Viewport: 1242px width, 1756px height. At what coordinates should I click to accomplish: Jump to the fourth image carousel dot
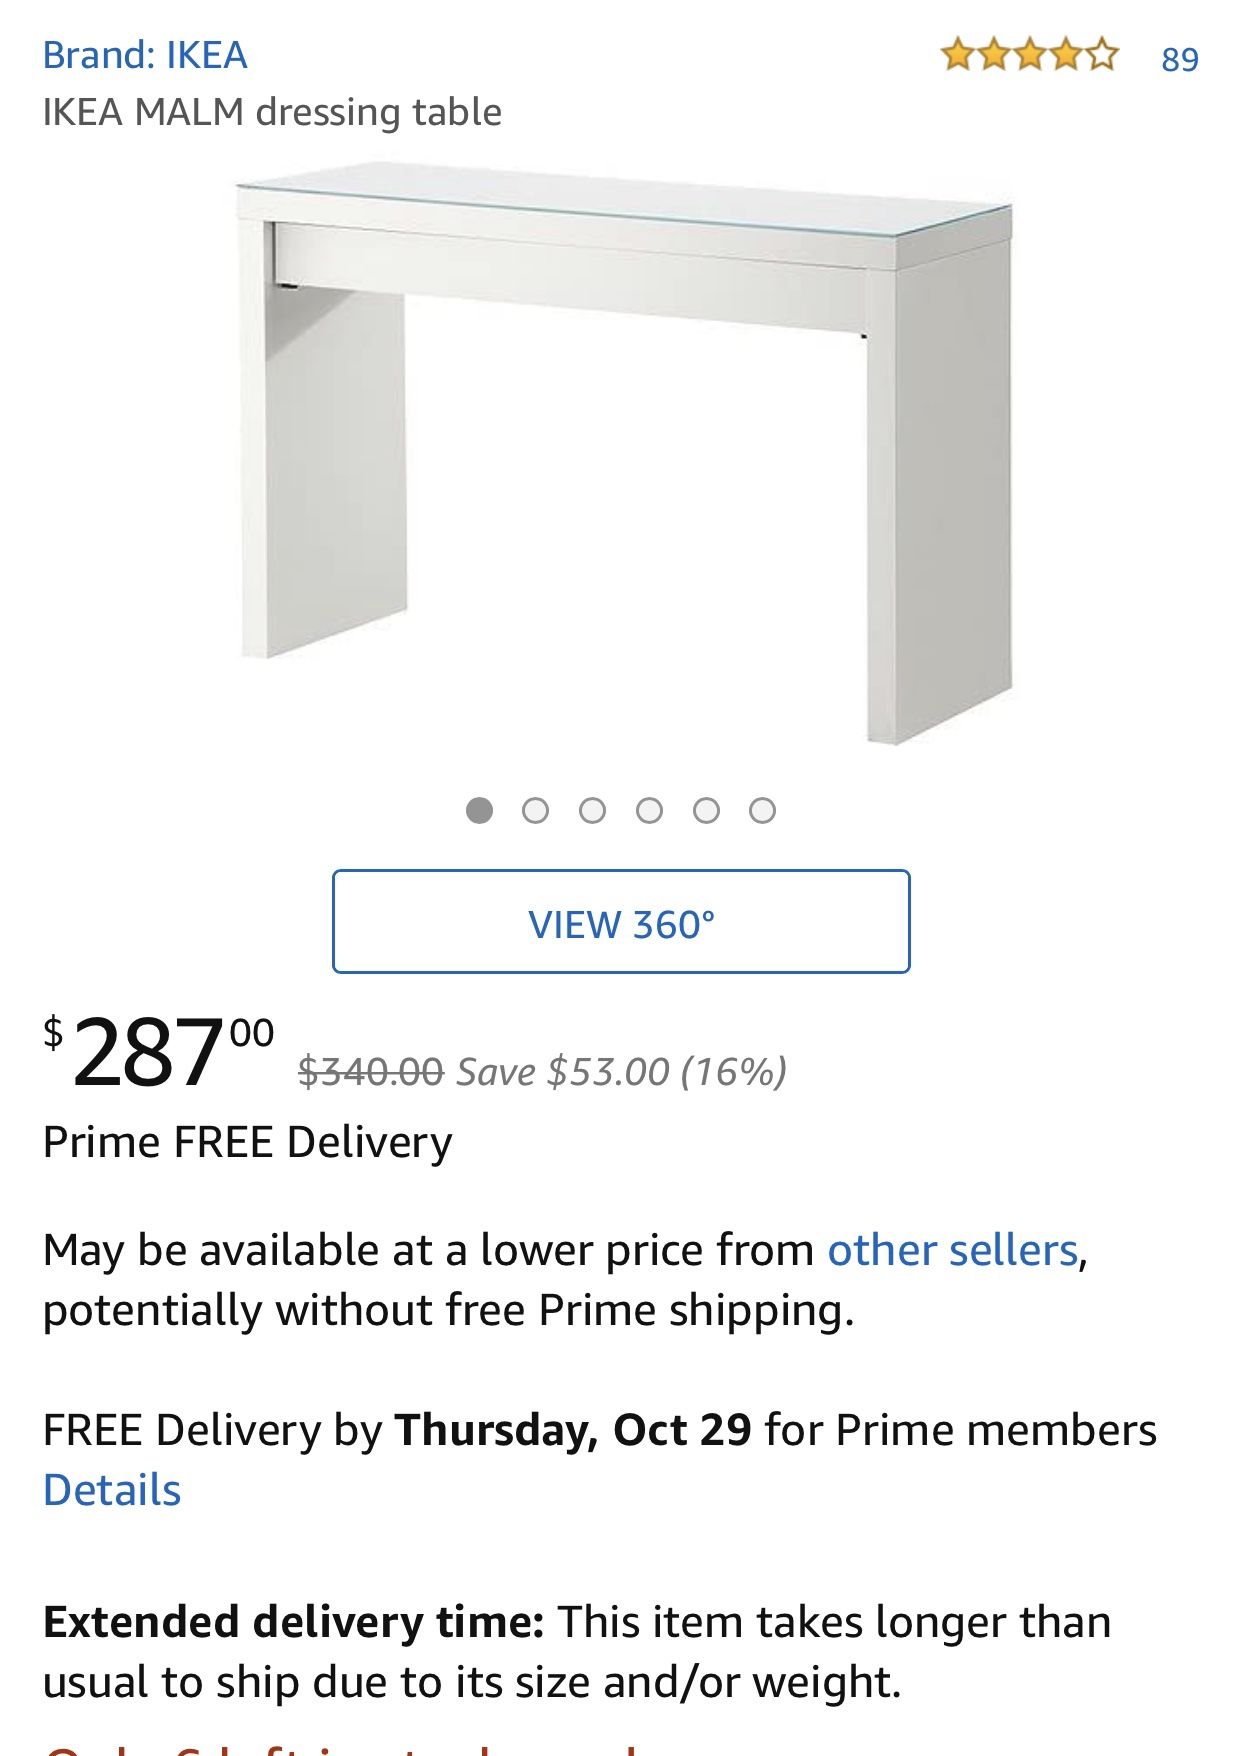coord(649,810)
